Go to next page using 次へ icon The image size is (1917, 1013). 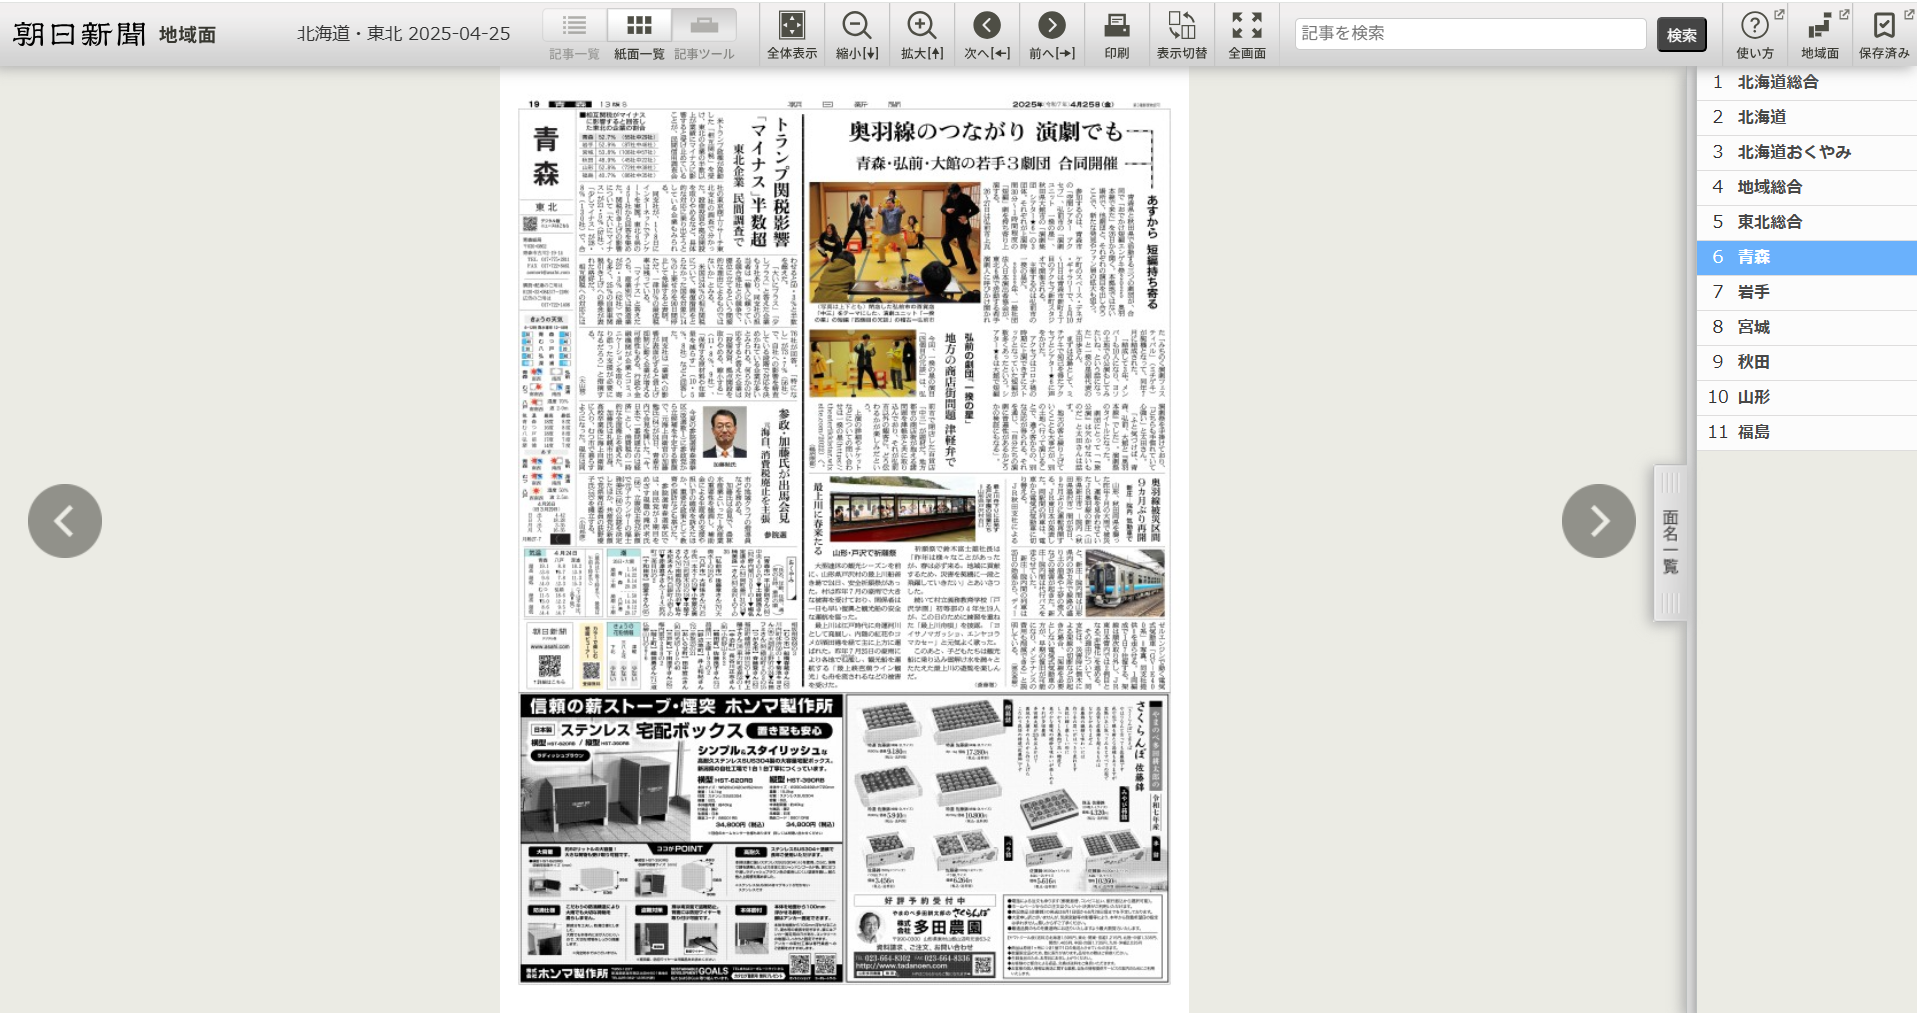(x=986, y=26)
